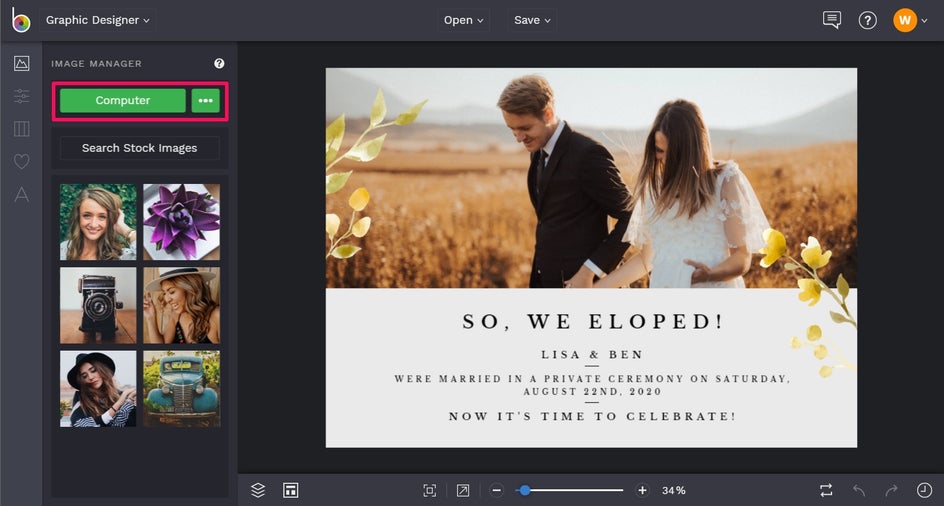Click the redo arrow icon
This screenshot has width=944, height=506.
(x=892, y=490)
